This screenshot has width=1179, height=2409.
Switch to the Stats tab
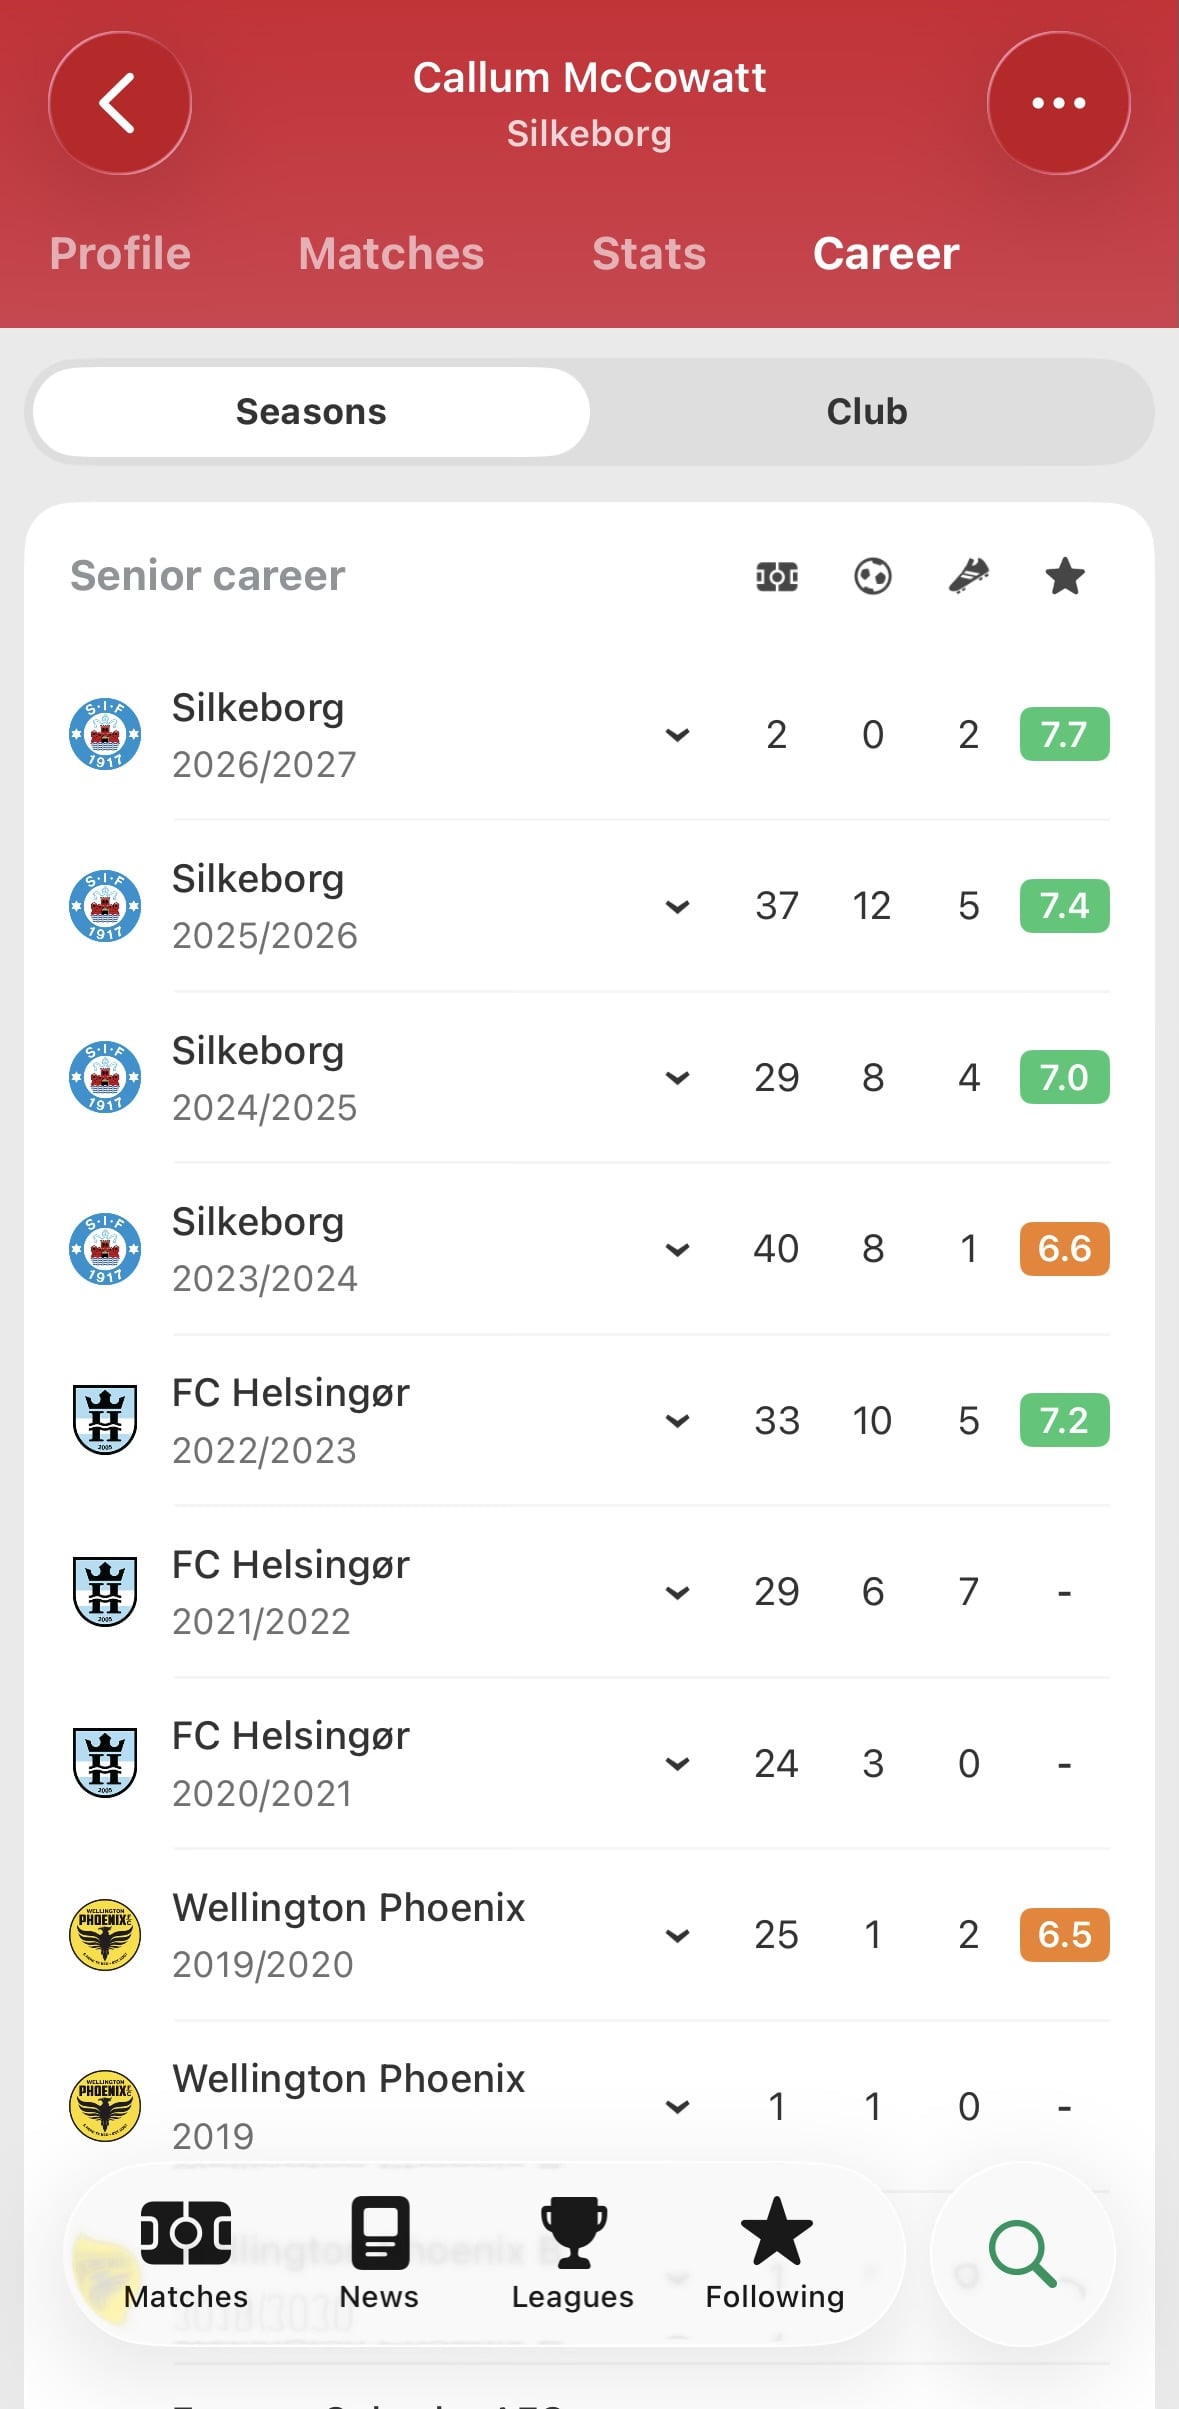click(x=649, y=254)
